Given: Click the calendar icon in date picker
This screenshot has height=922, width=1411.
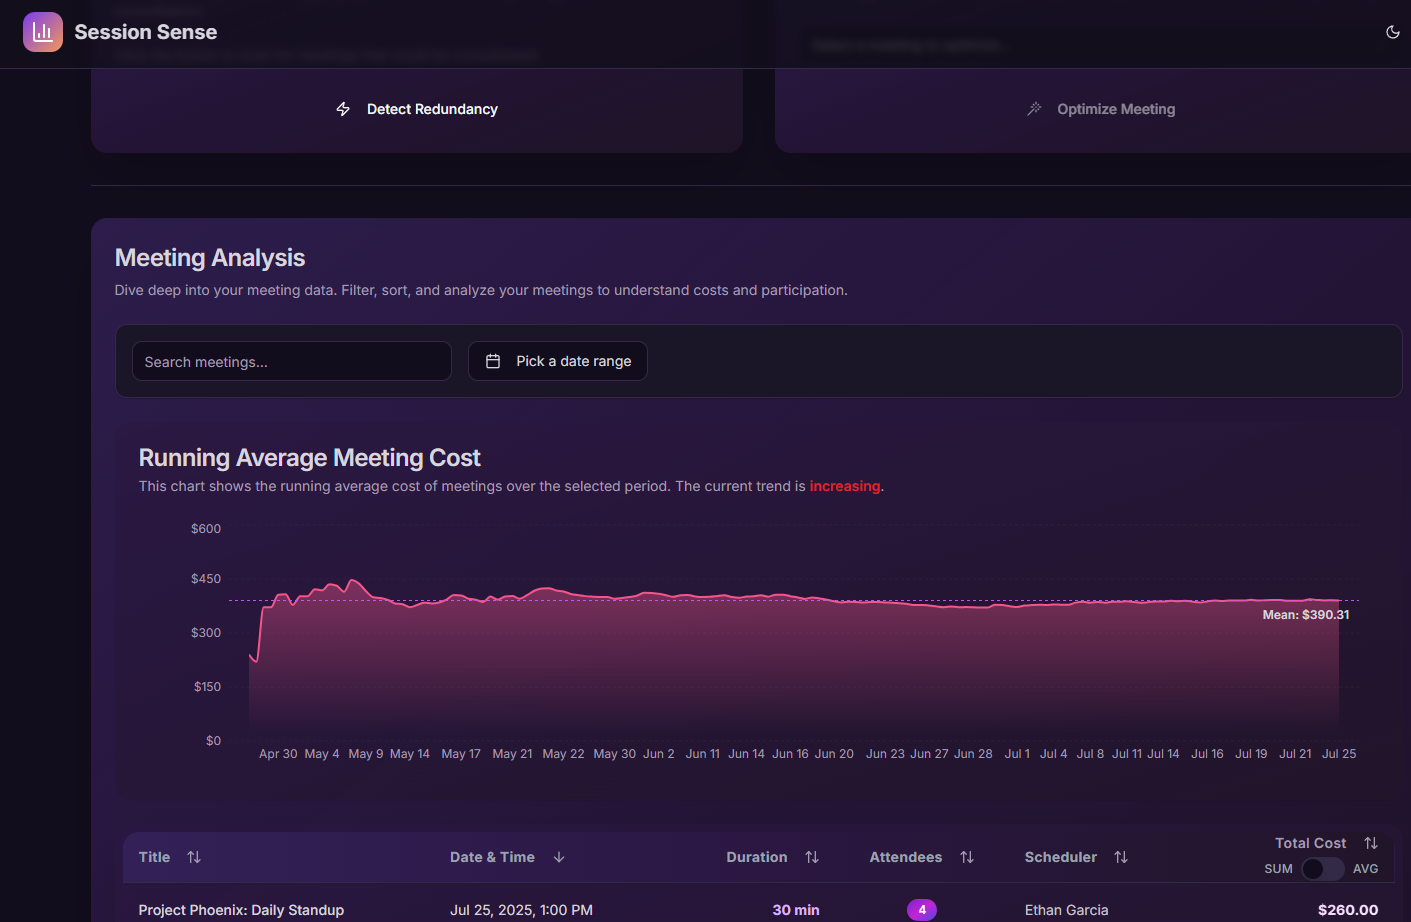Looking at the screenshot, I should (x=493, y=361).
